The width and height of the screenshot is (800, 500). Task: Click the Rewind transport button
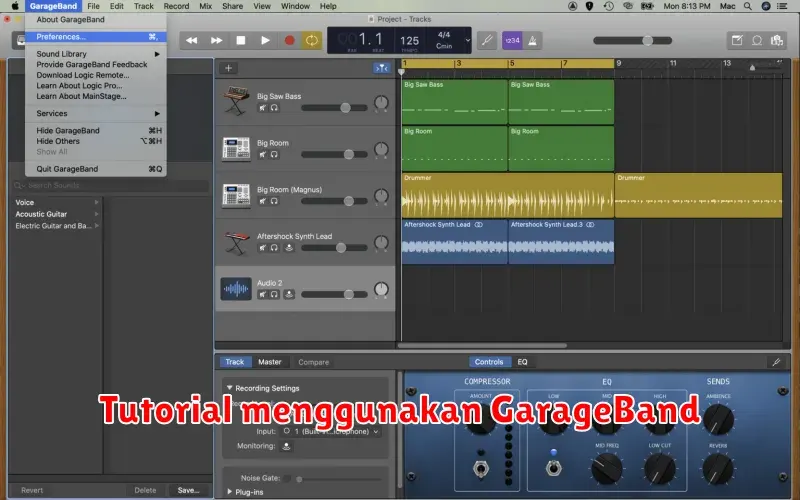coord(192,40)
